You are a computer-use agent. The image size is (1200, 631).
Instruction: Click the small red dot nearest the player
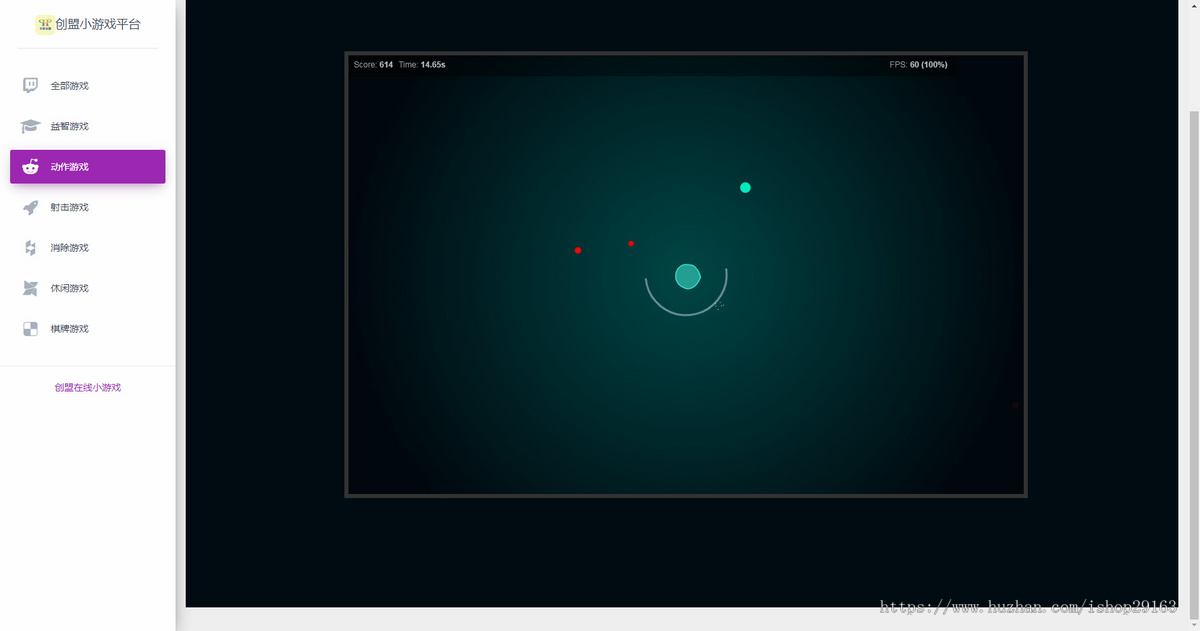tap(631, 243)
